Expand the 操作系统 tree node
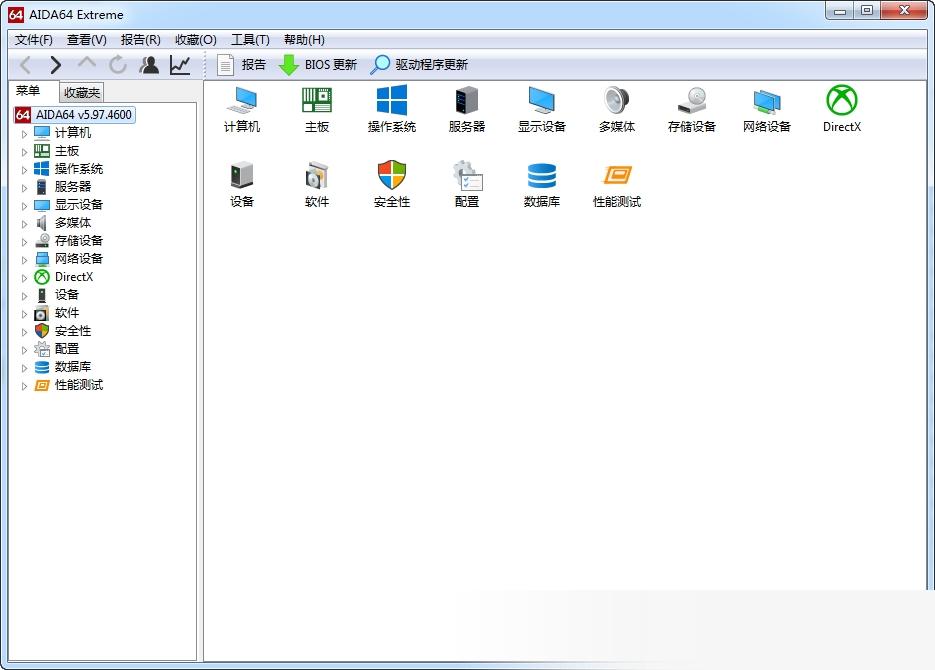 point(24,170)
